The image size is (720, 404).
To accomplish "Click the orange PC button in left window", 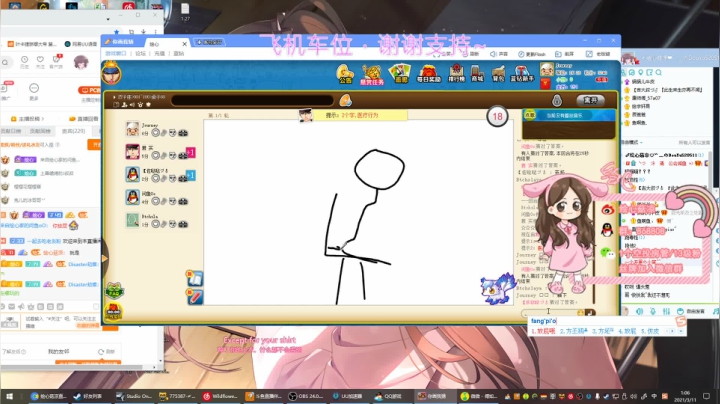I will [90, 90].
